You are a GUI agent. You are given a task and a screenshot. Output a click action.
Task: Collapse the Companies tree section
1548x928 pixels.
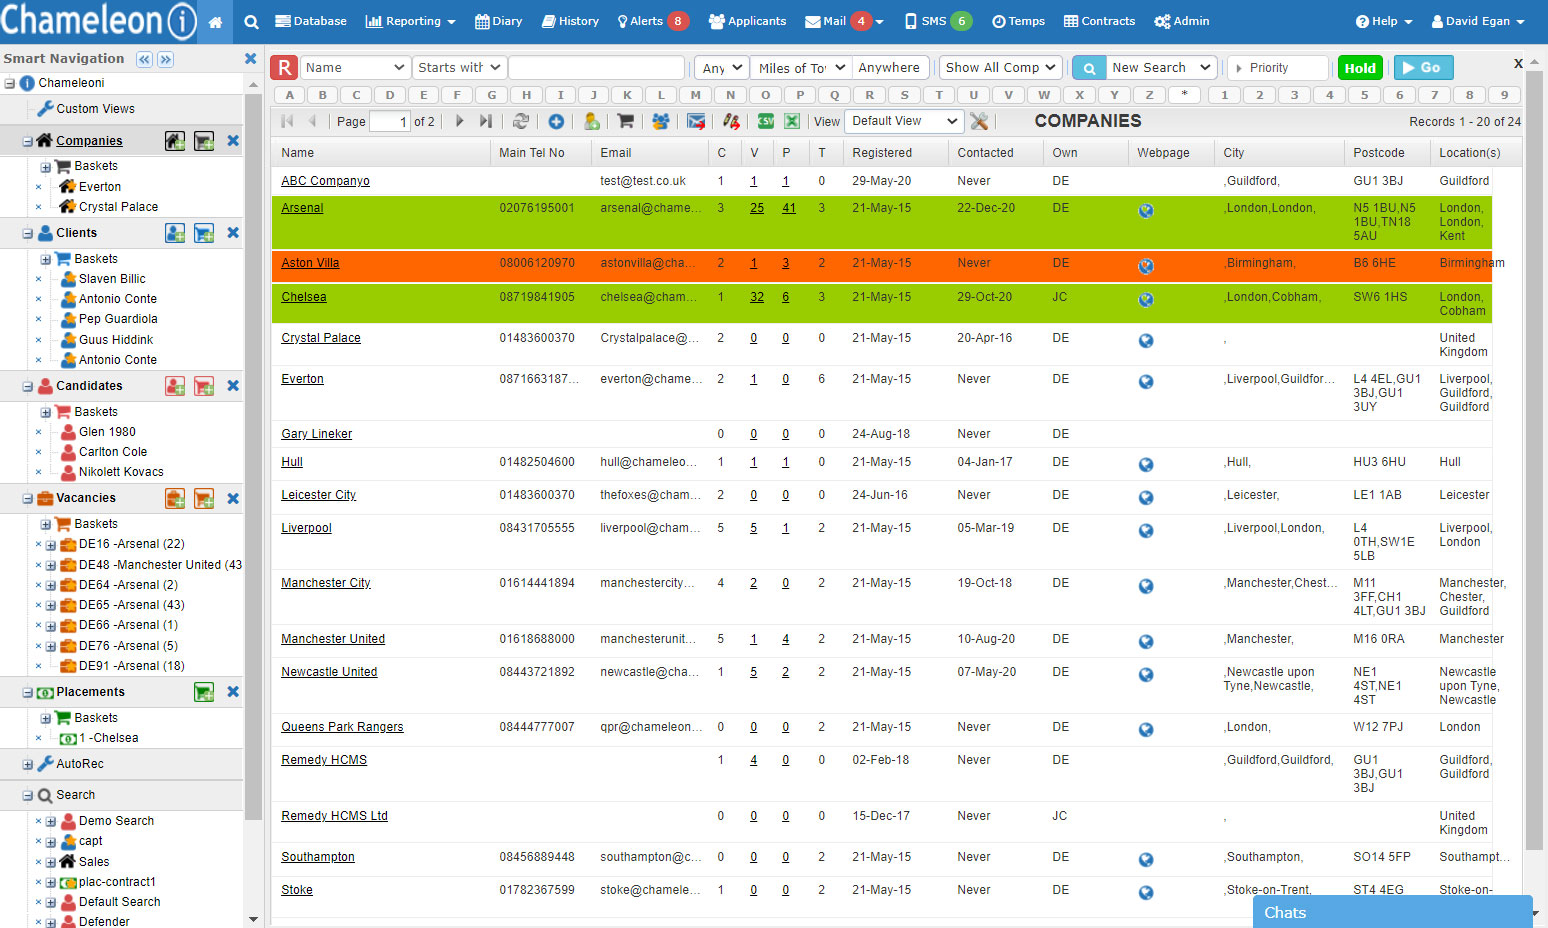[x=28, y=141]
